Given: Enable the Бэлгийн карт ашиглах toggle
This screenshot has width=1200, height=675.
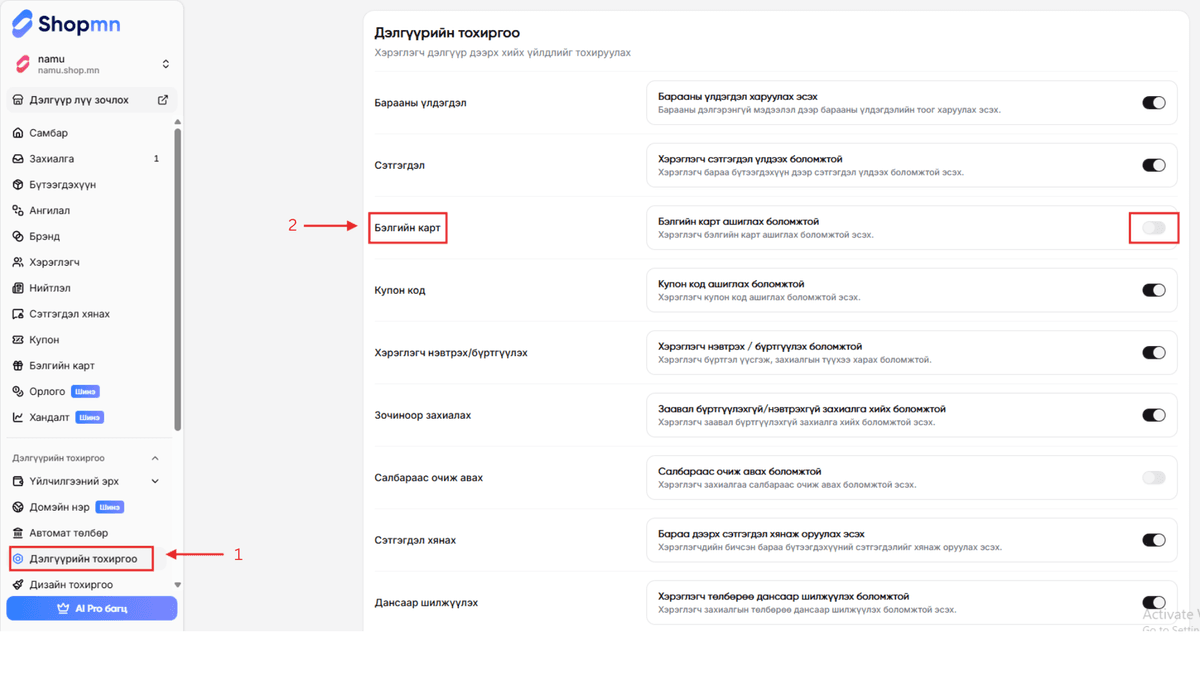Looking at the screenshot, I should (1153, 228).
